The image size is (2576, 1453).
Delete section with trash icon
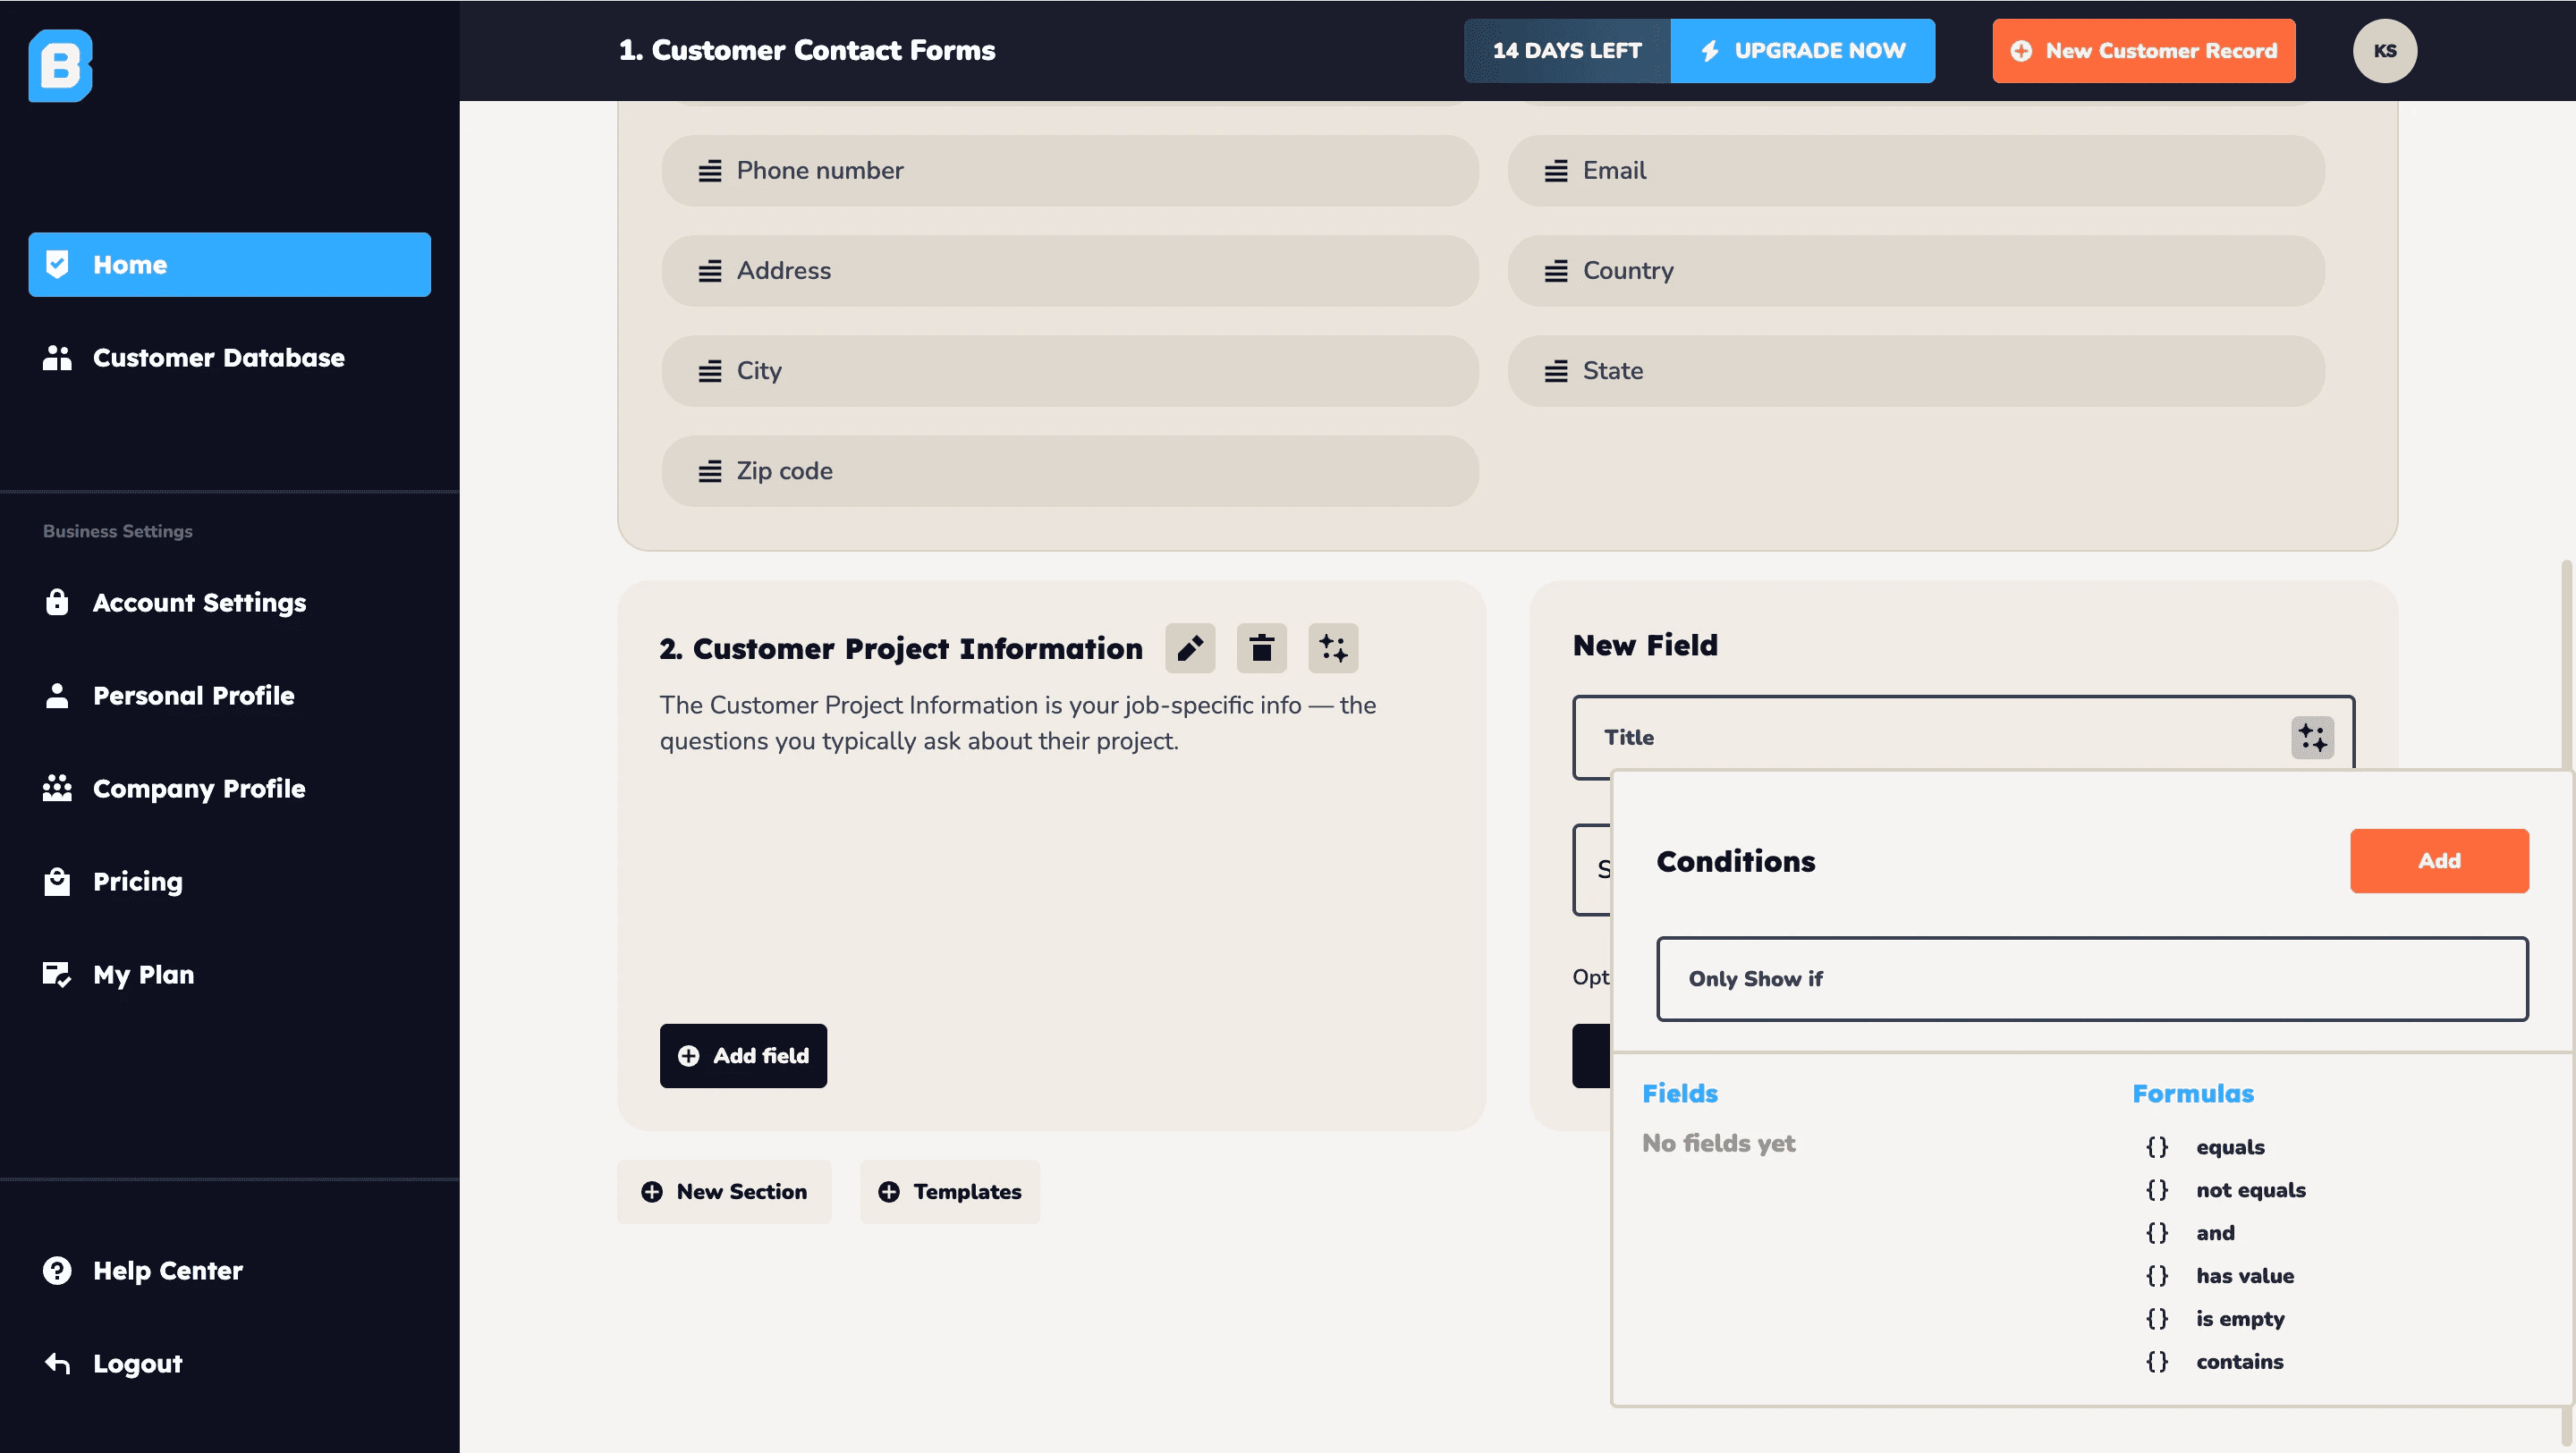[1261, 648]
